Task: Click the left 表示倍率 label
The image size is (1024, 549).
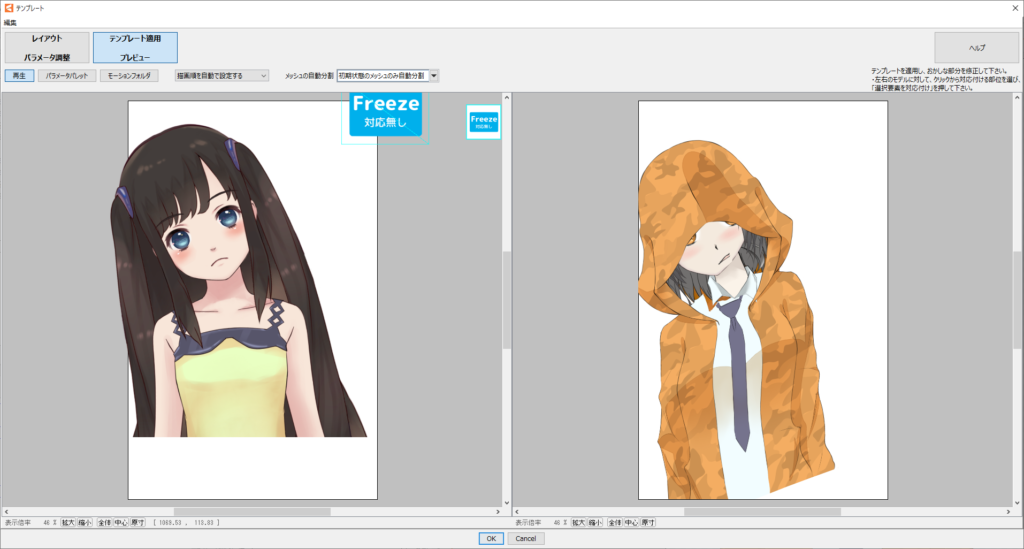Action: coord(18,522)
